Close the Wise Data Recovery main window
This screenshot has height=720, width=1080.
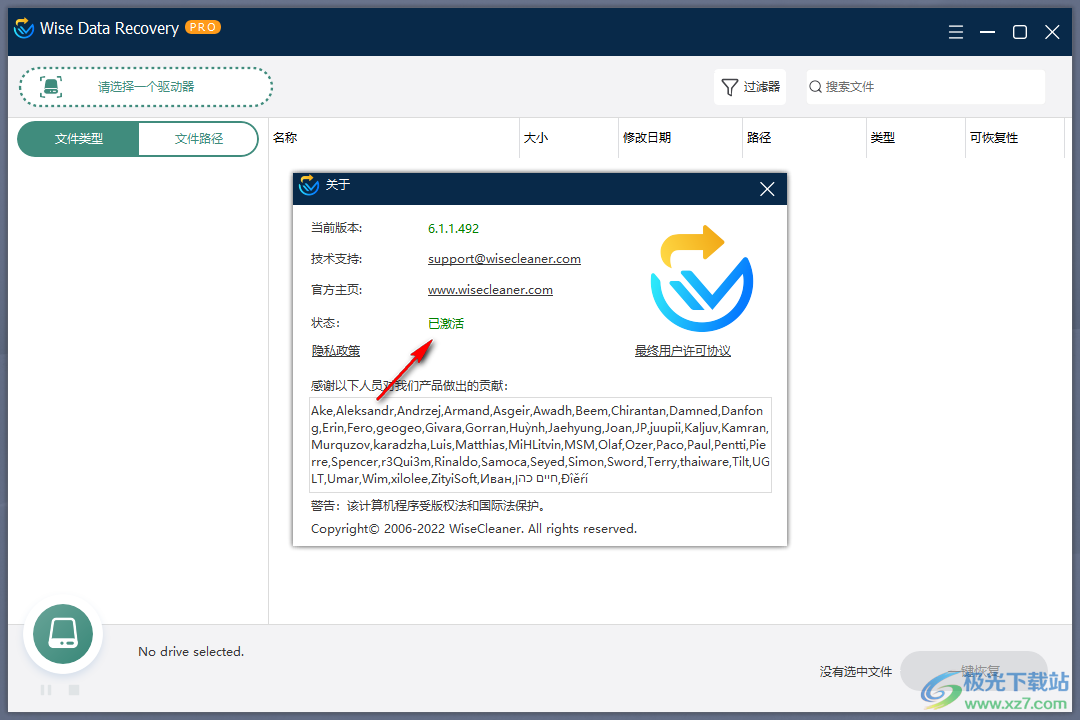pos(1052,32)
